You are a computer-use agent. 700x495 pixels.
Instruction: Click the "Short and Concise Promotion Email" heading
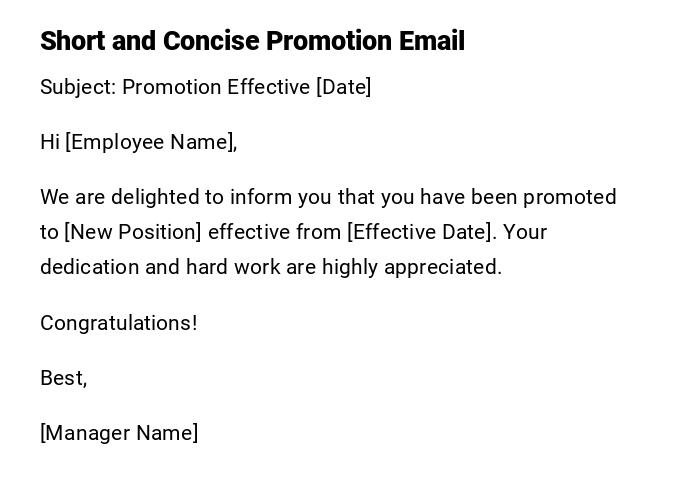252,41
